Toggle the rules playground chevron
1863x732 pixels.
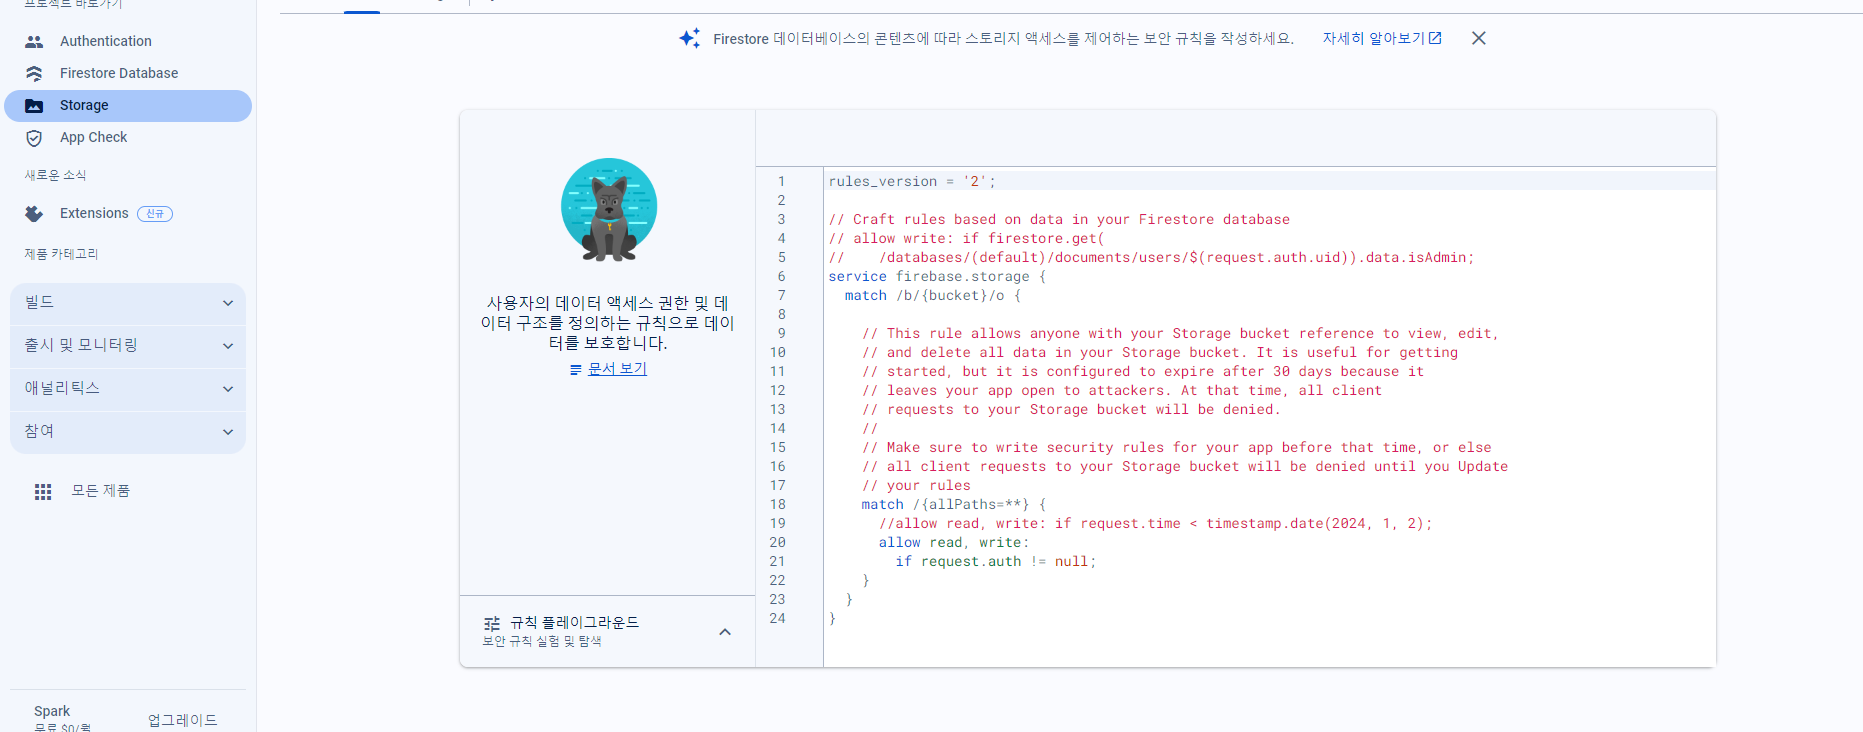tap(725, 632)
